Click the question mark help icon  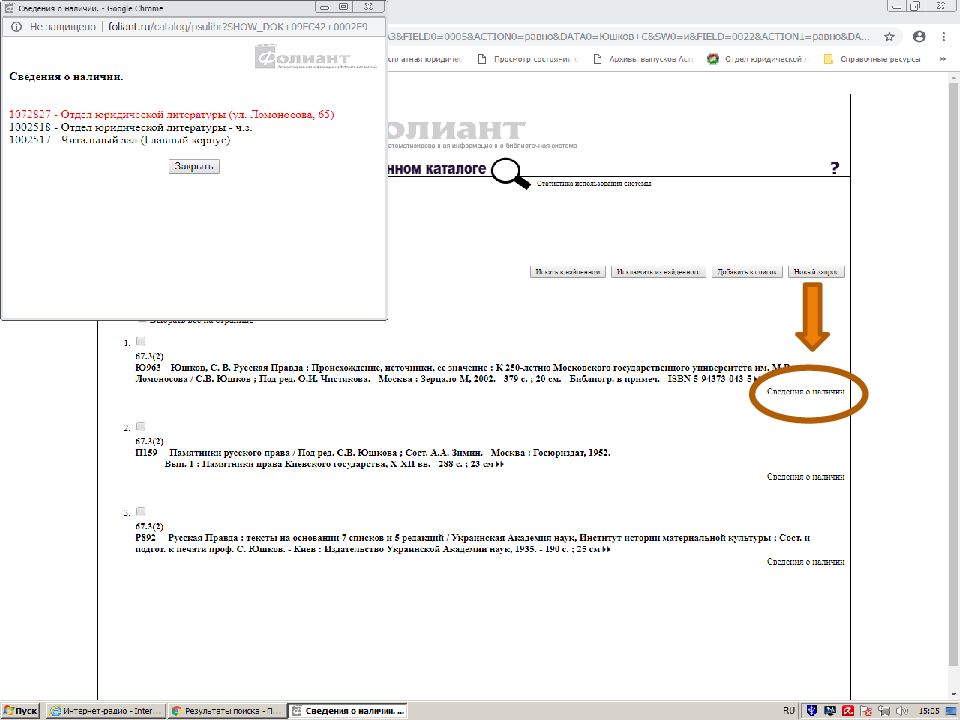click(835, 169)
